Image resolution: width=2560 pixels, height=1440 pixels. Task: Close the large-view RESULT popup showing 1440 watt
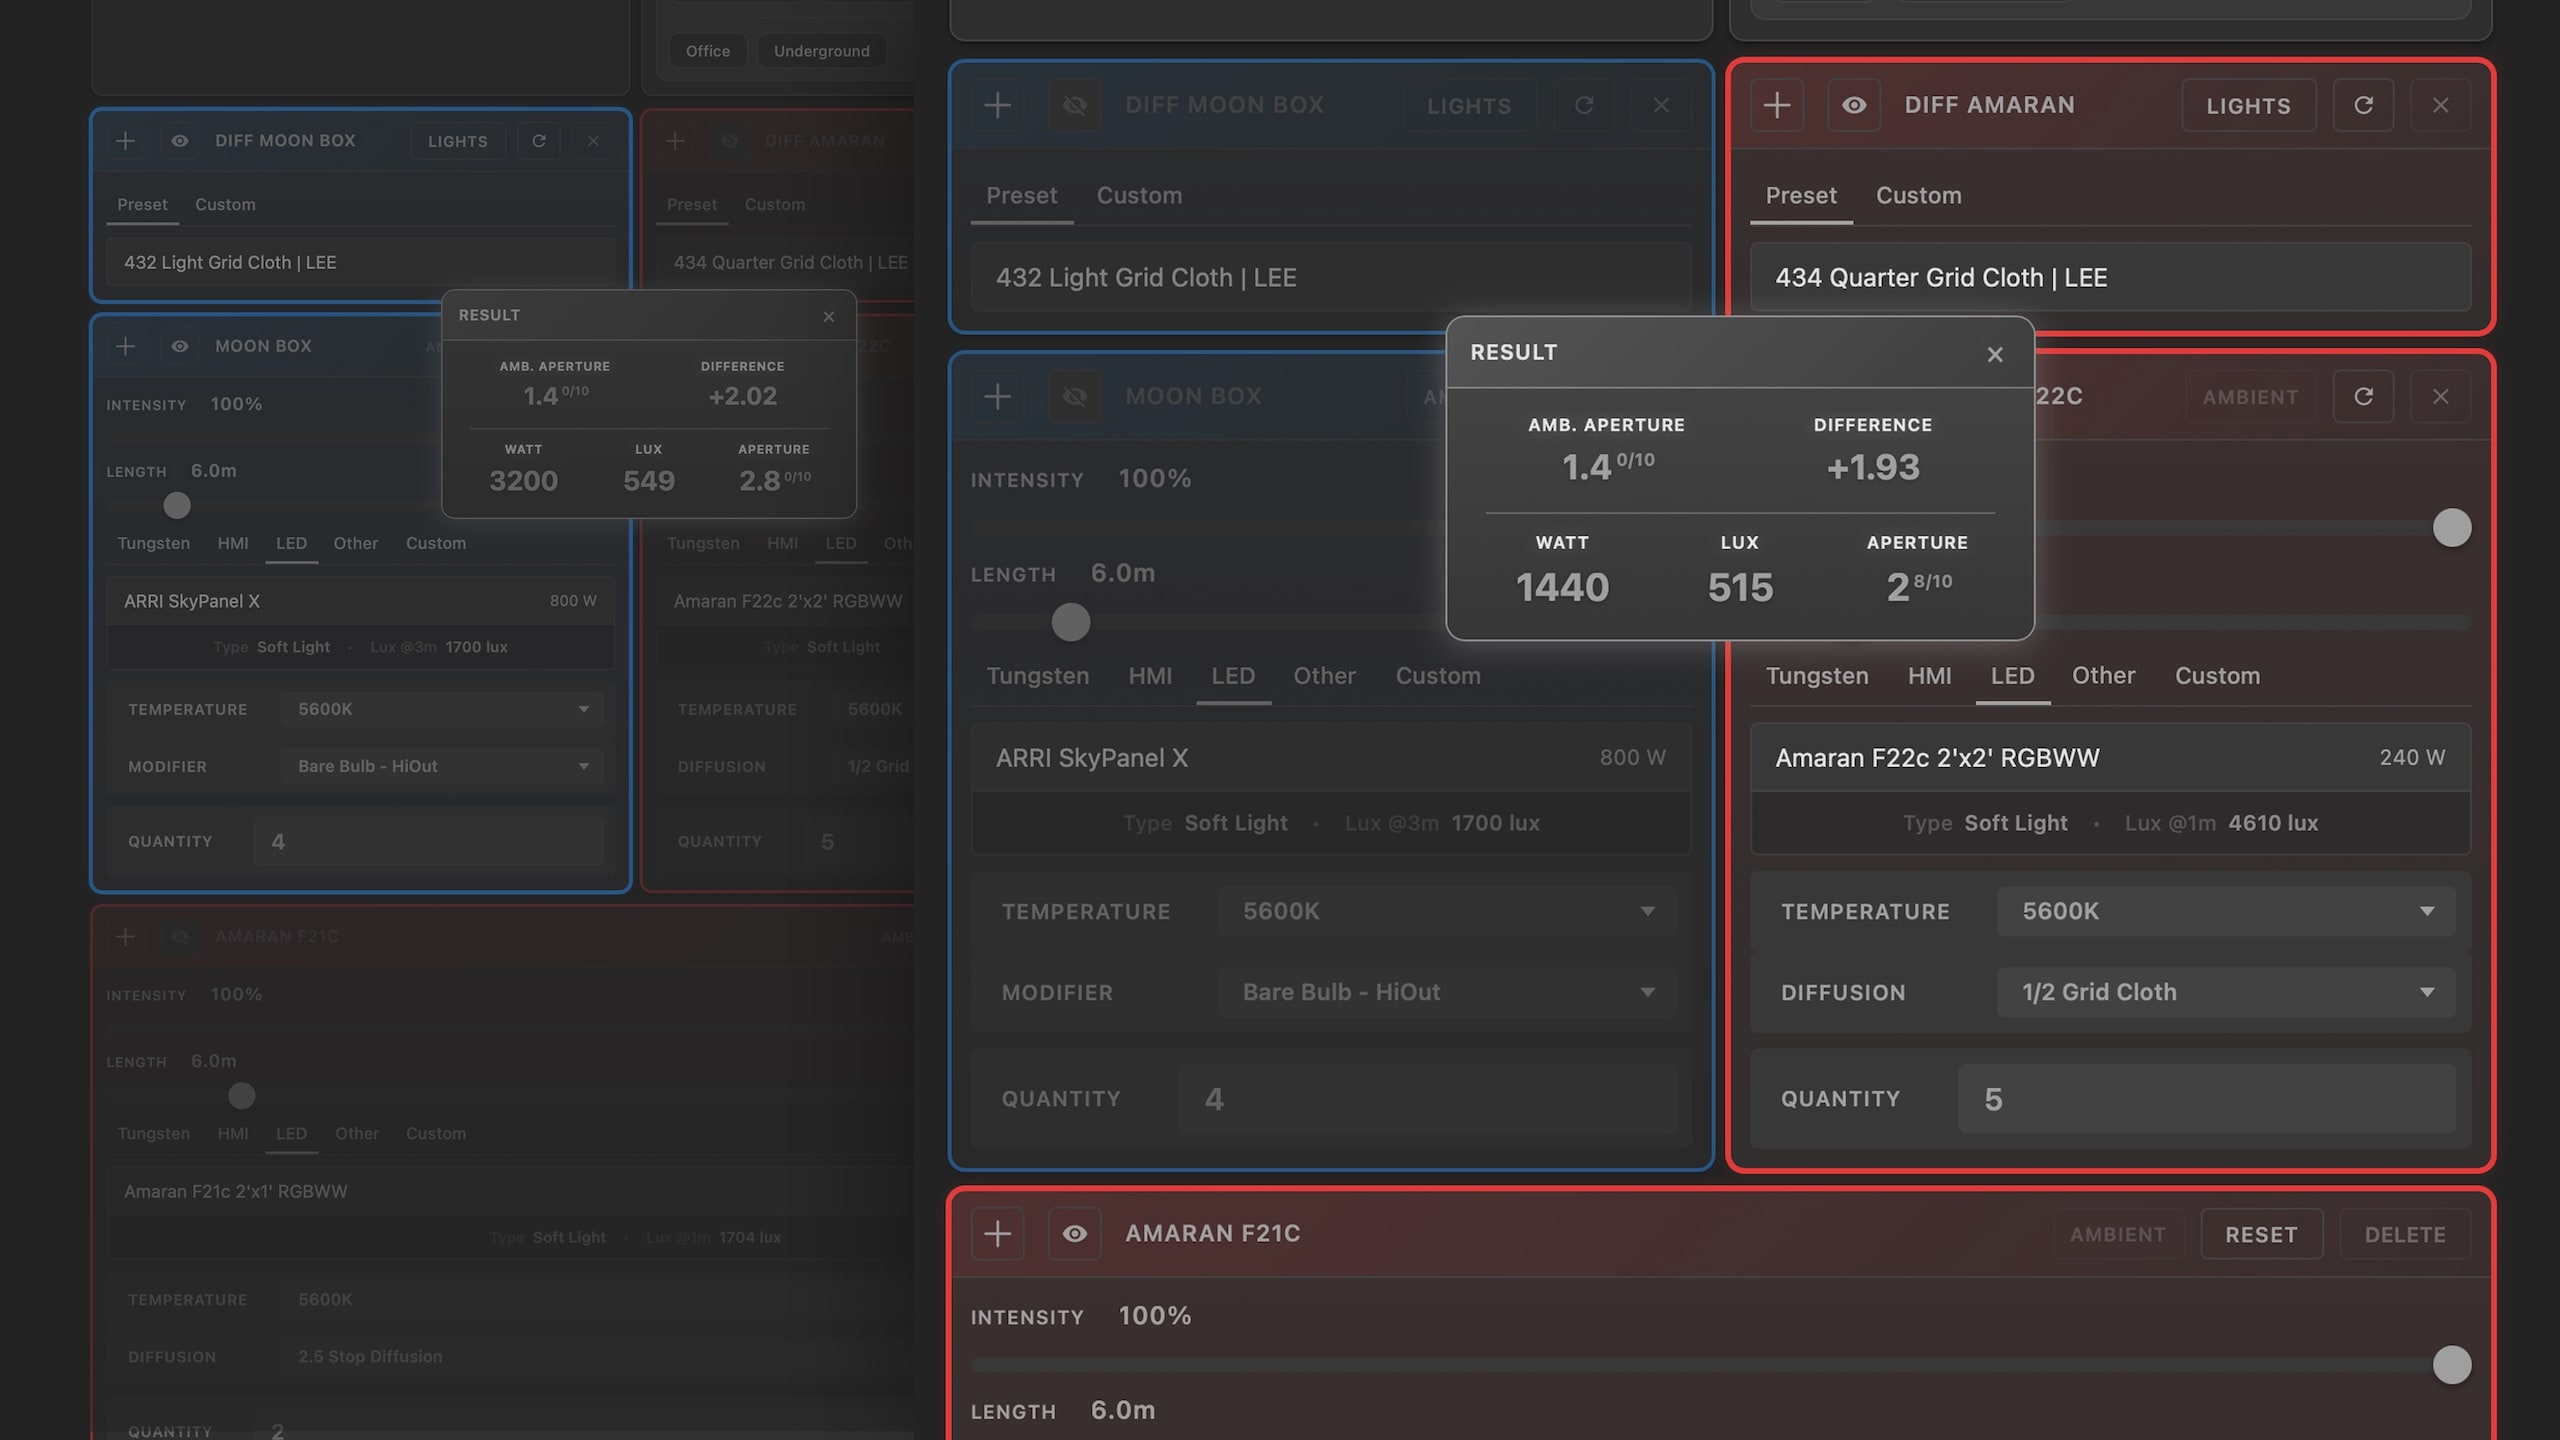tap(1995, 354)
